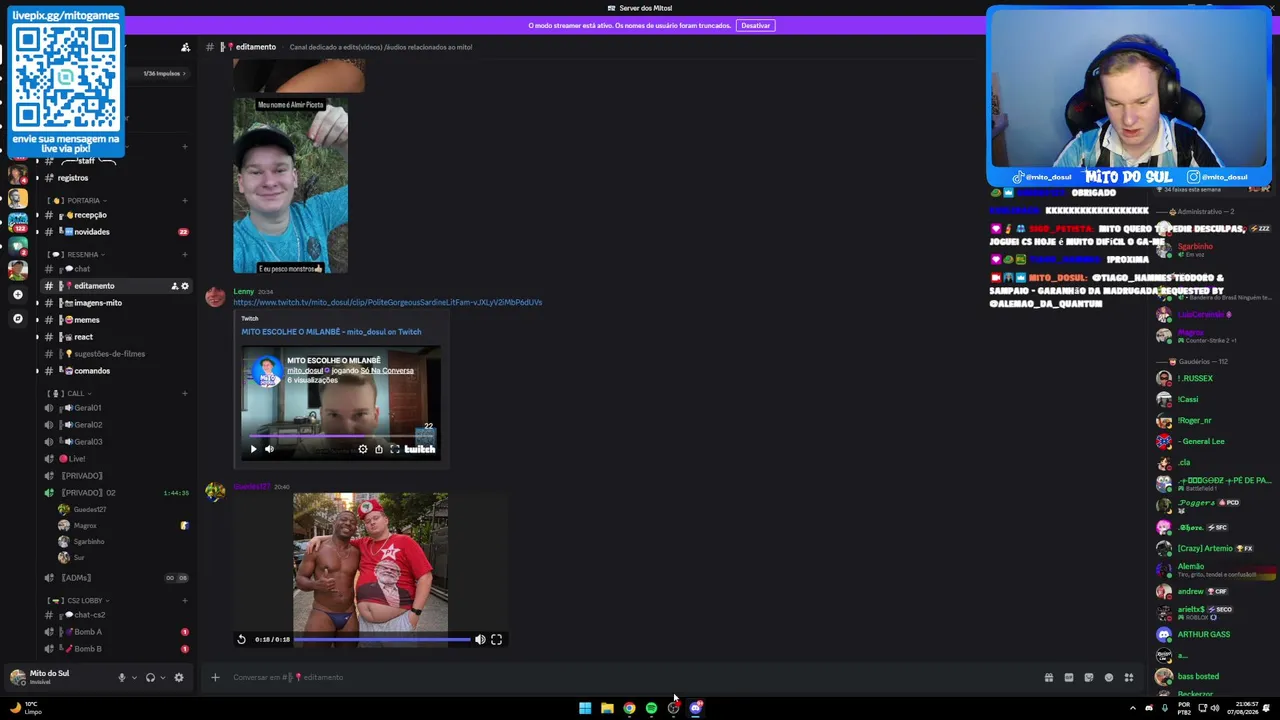
Task: Open microphone input options dropdown arrow
Action: pyautogui.click(x=133, y=678)
